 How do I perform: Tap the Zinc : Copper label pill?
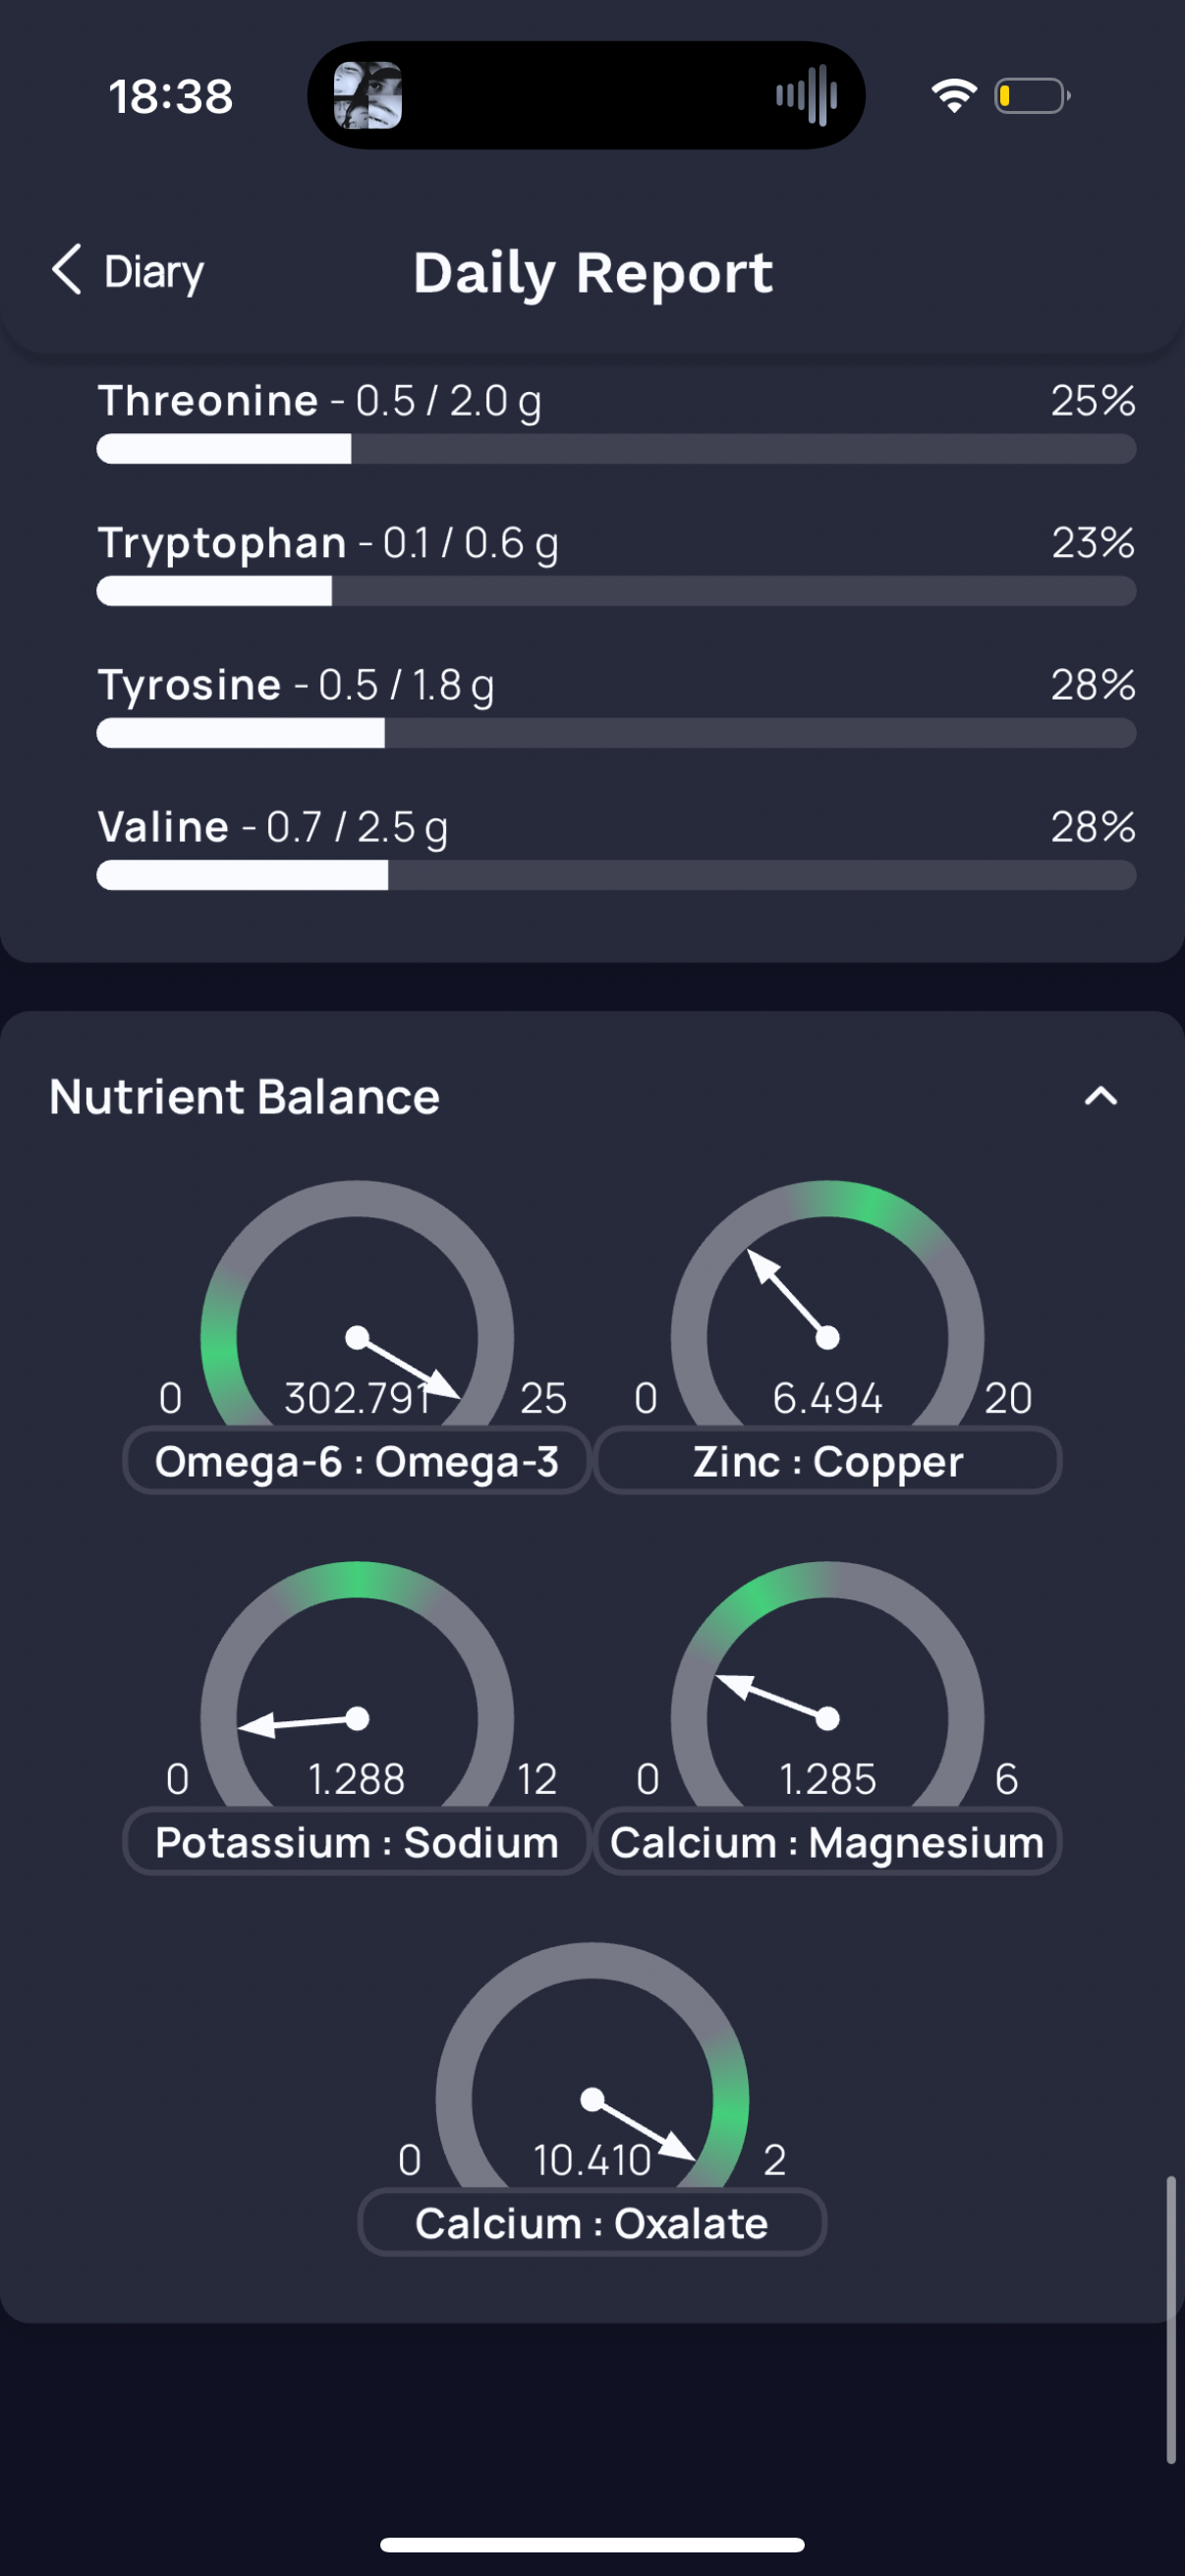pyautogui.click(x=828, y=1461)
